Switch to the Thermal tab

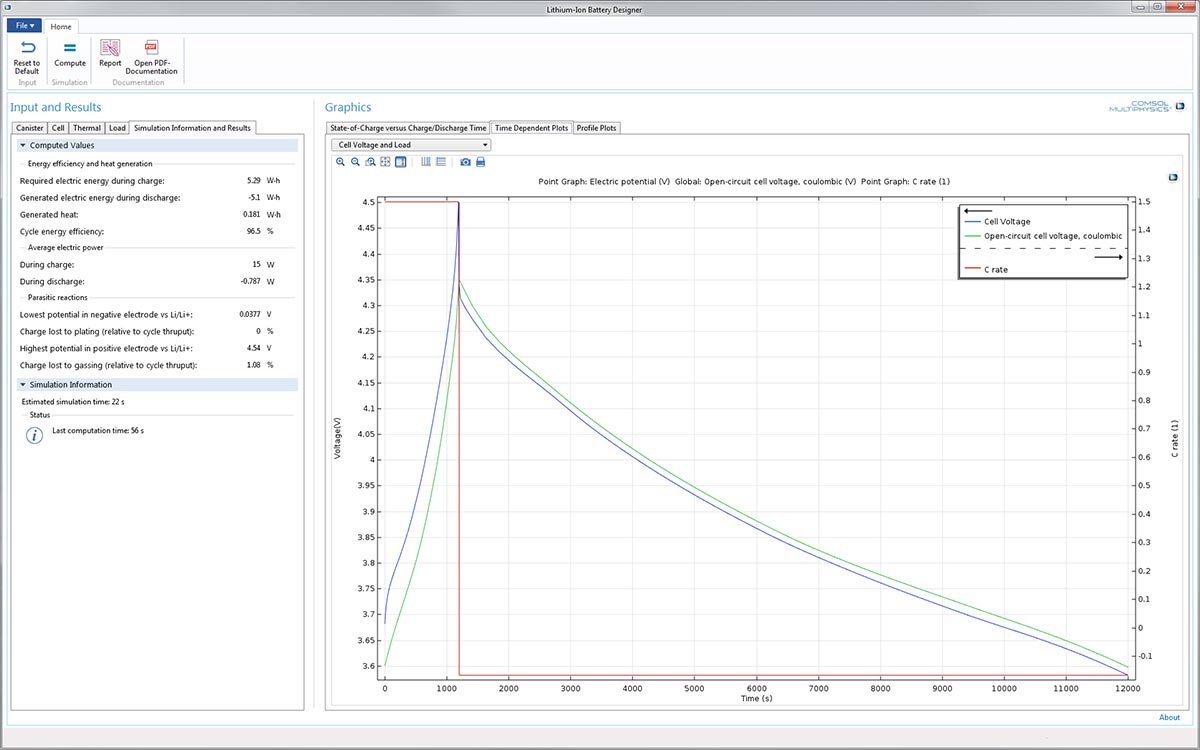coord(87,128)
